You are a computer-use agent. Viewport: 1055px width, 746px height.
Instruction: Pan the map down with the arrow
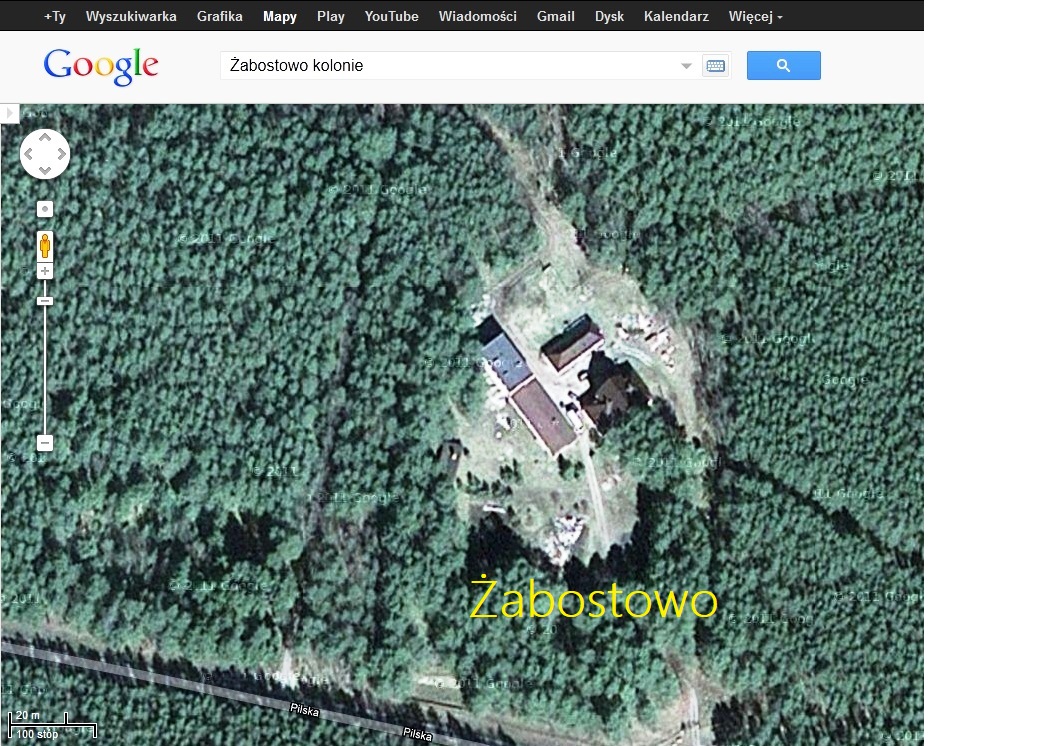click(45, 170)
